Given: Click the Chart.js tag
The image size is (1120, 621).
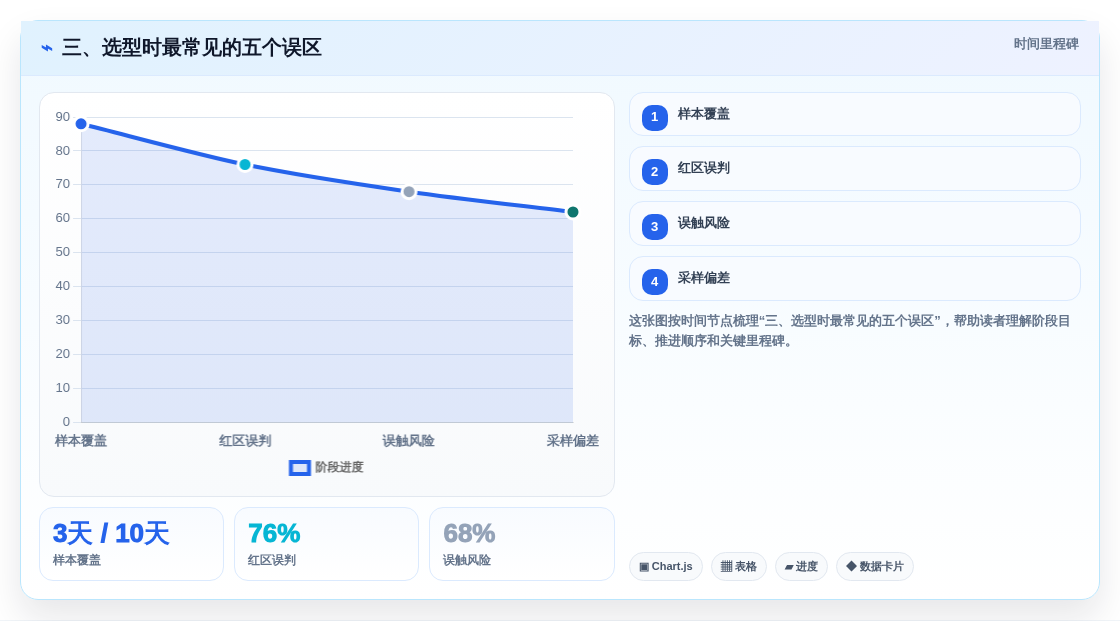Looking at the screenshot, I should coord(666,567).
